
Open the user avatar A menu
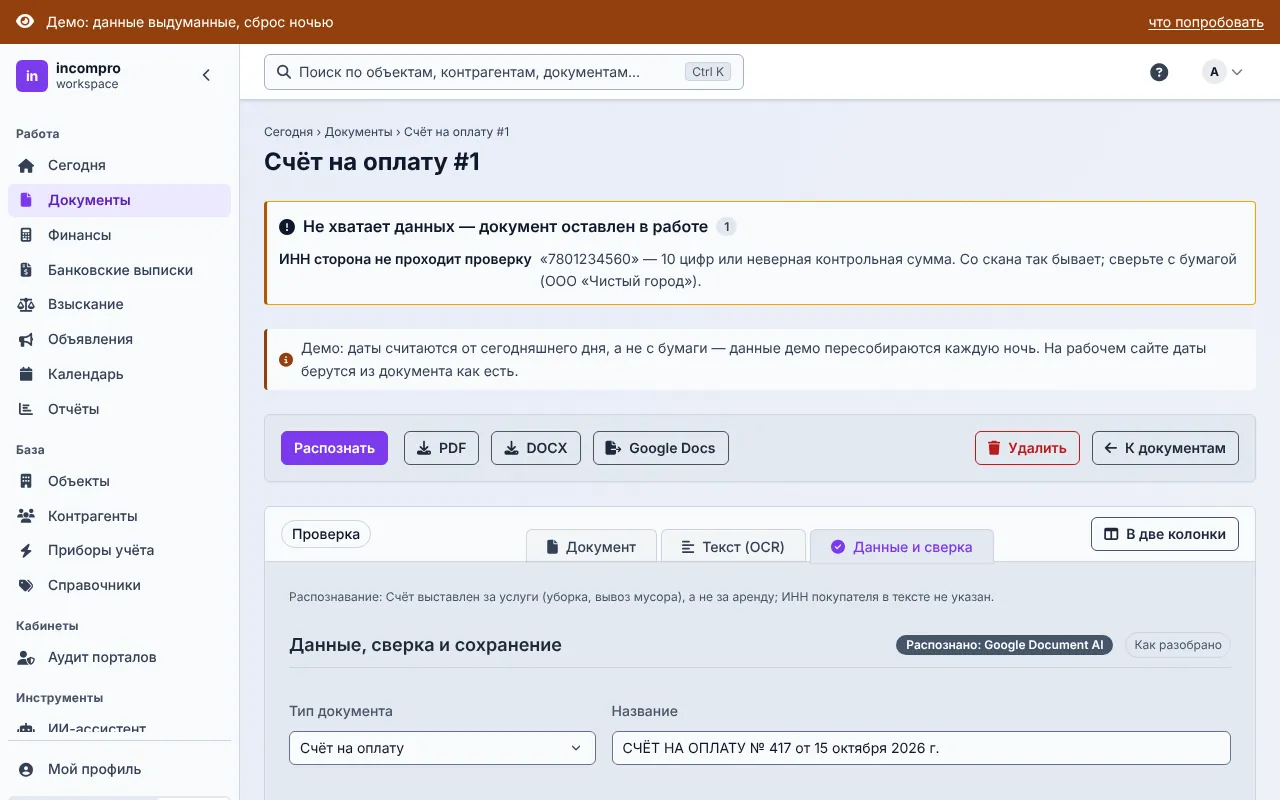coord(1222,72)
